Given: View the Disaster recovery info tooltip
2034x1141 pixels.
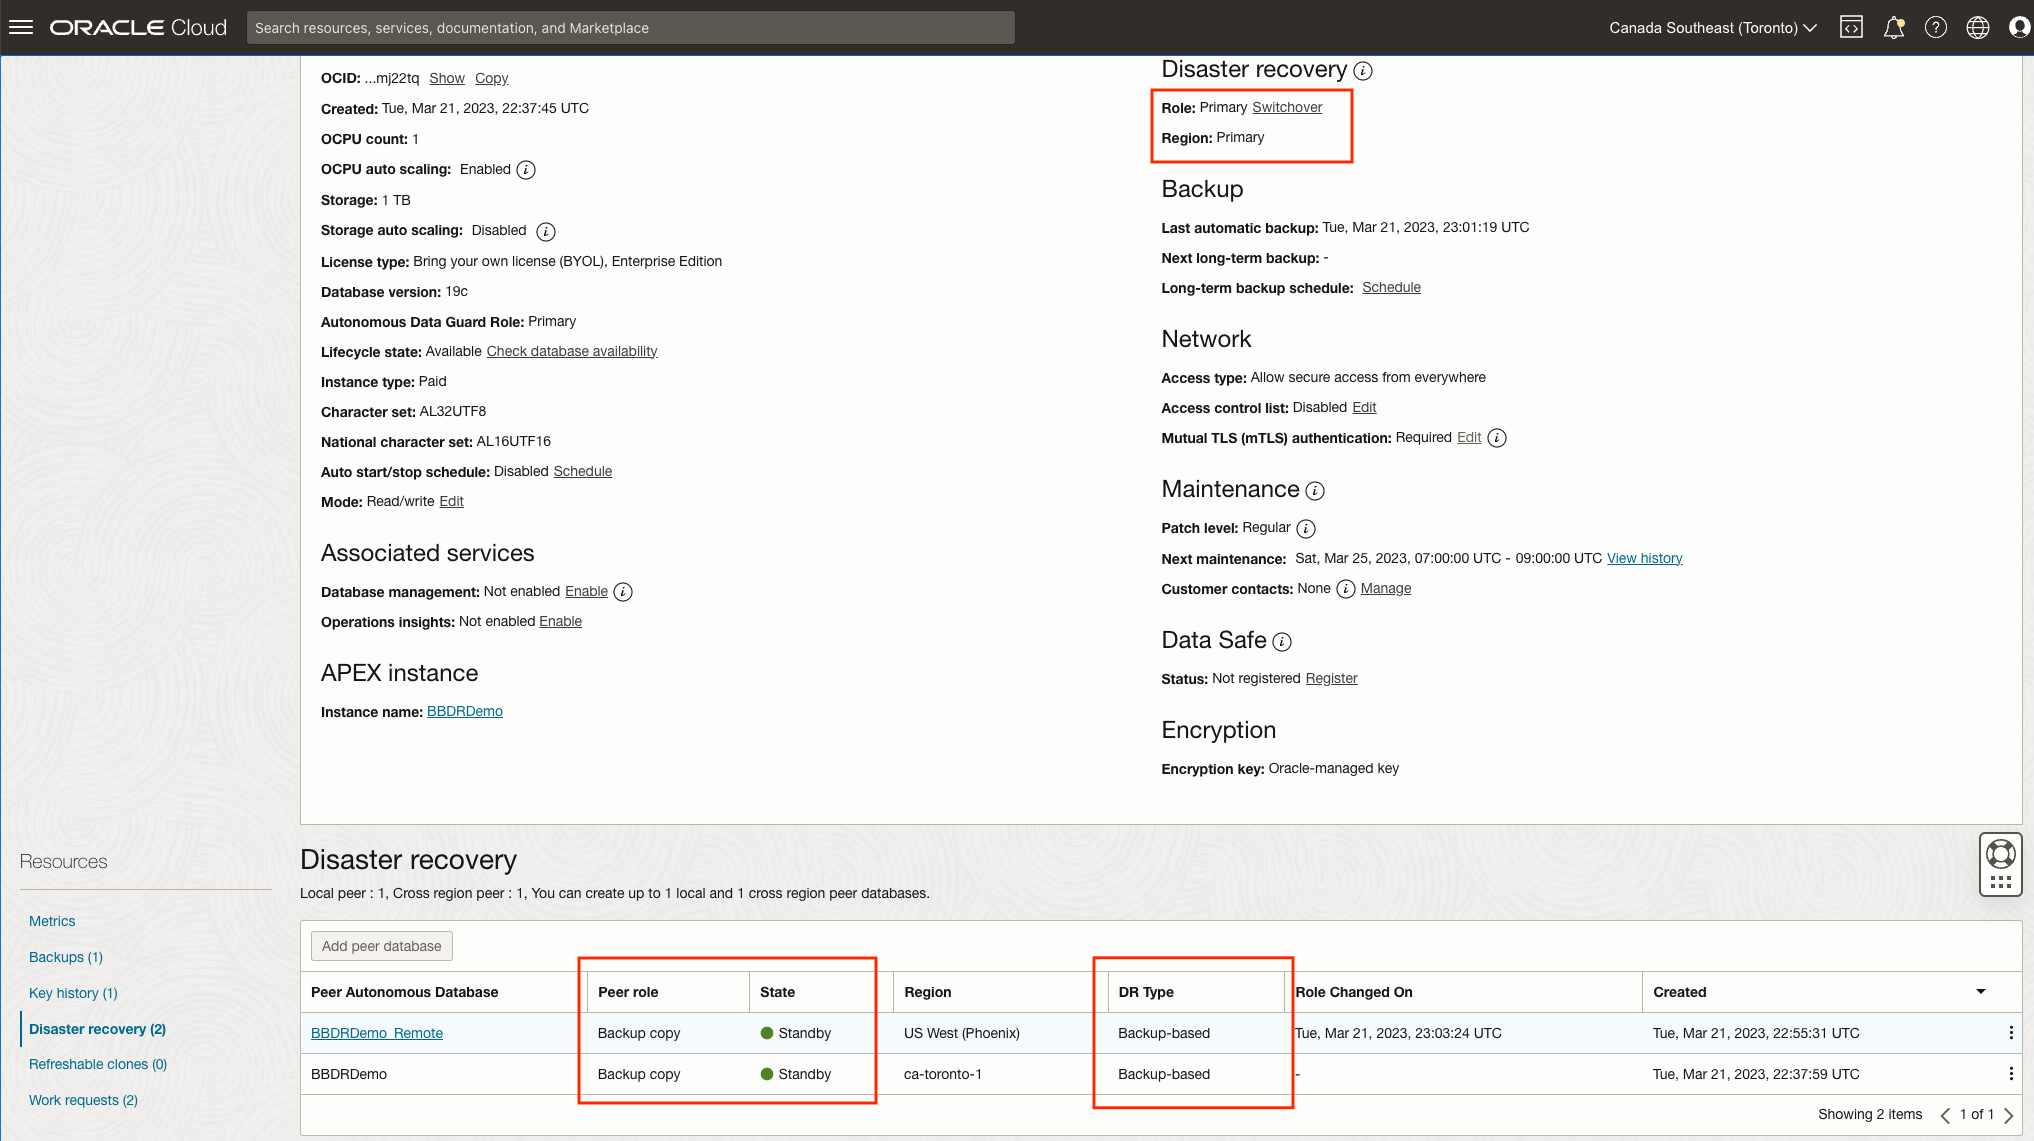Looking at the screenshot, I should click(1364, 71).
